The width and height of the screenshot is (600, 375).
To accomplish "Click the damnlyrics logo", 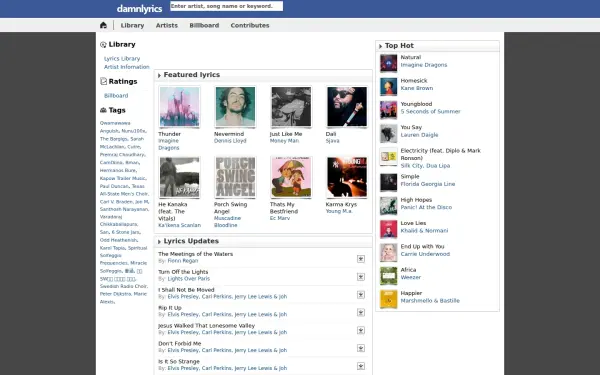I will coord(139,8).
